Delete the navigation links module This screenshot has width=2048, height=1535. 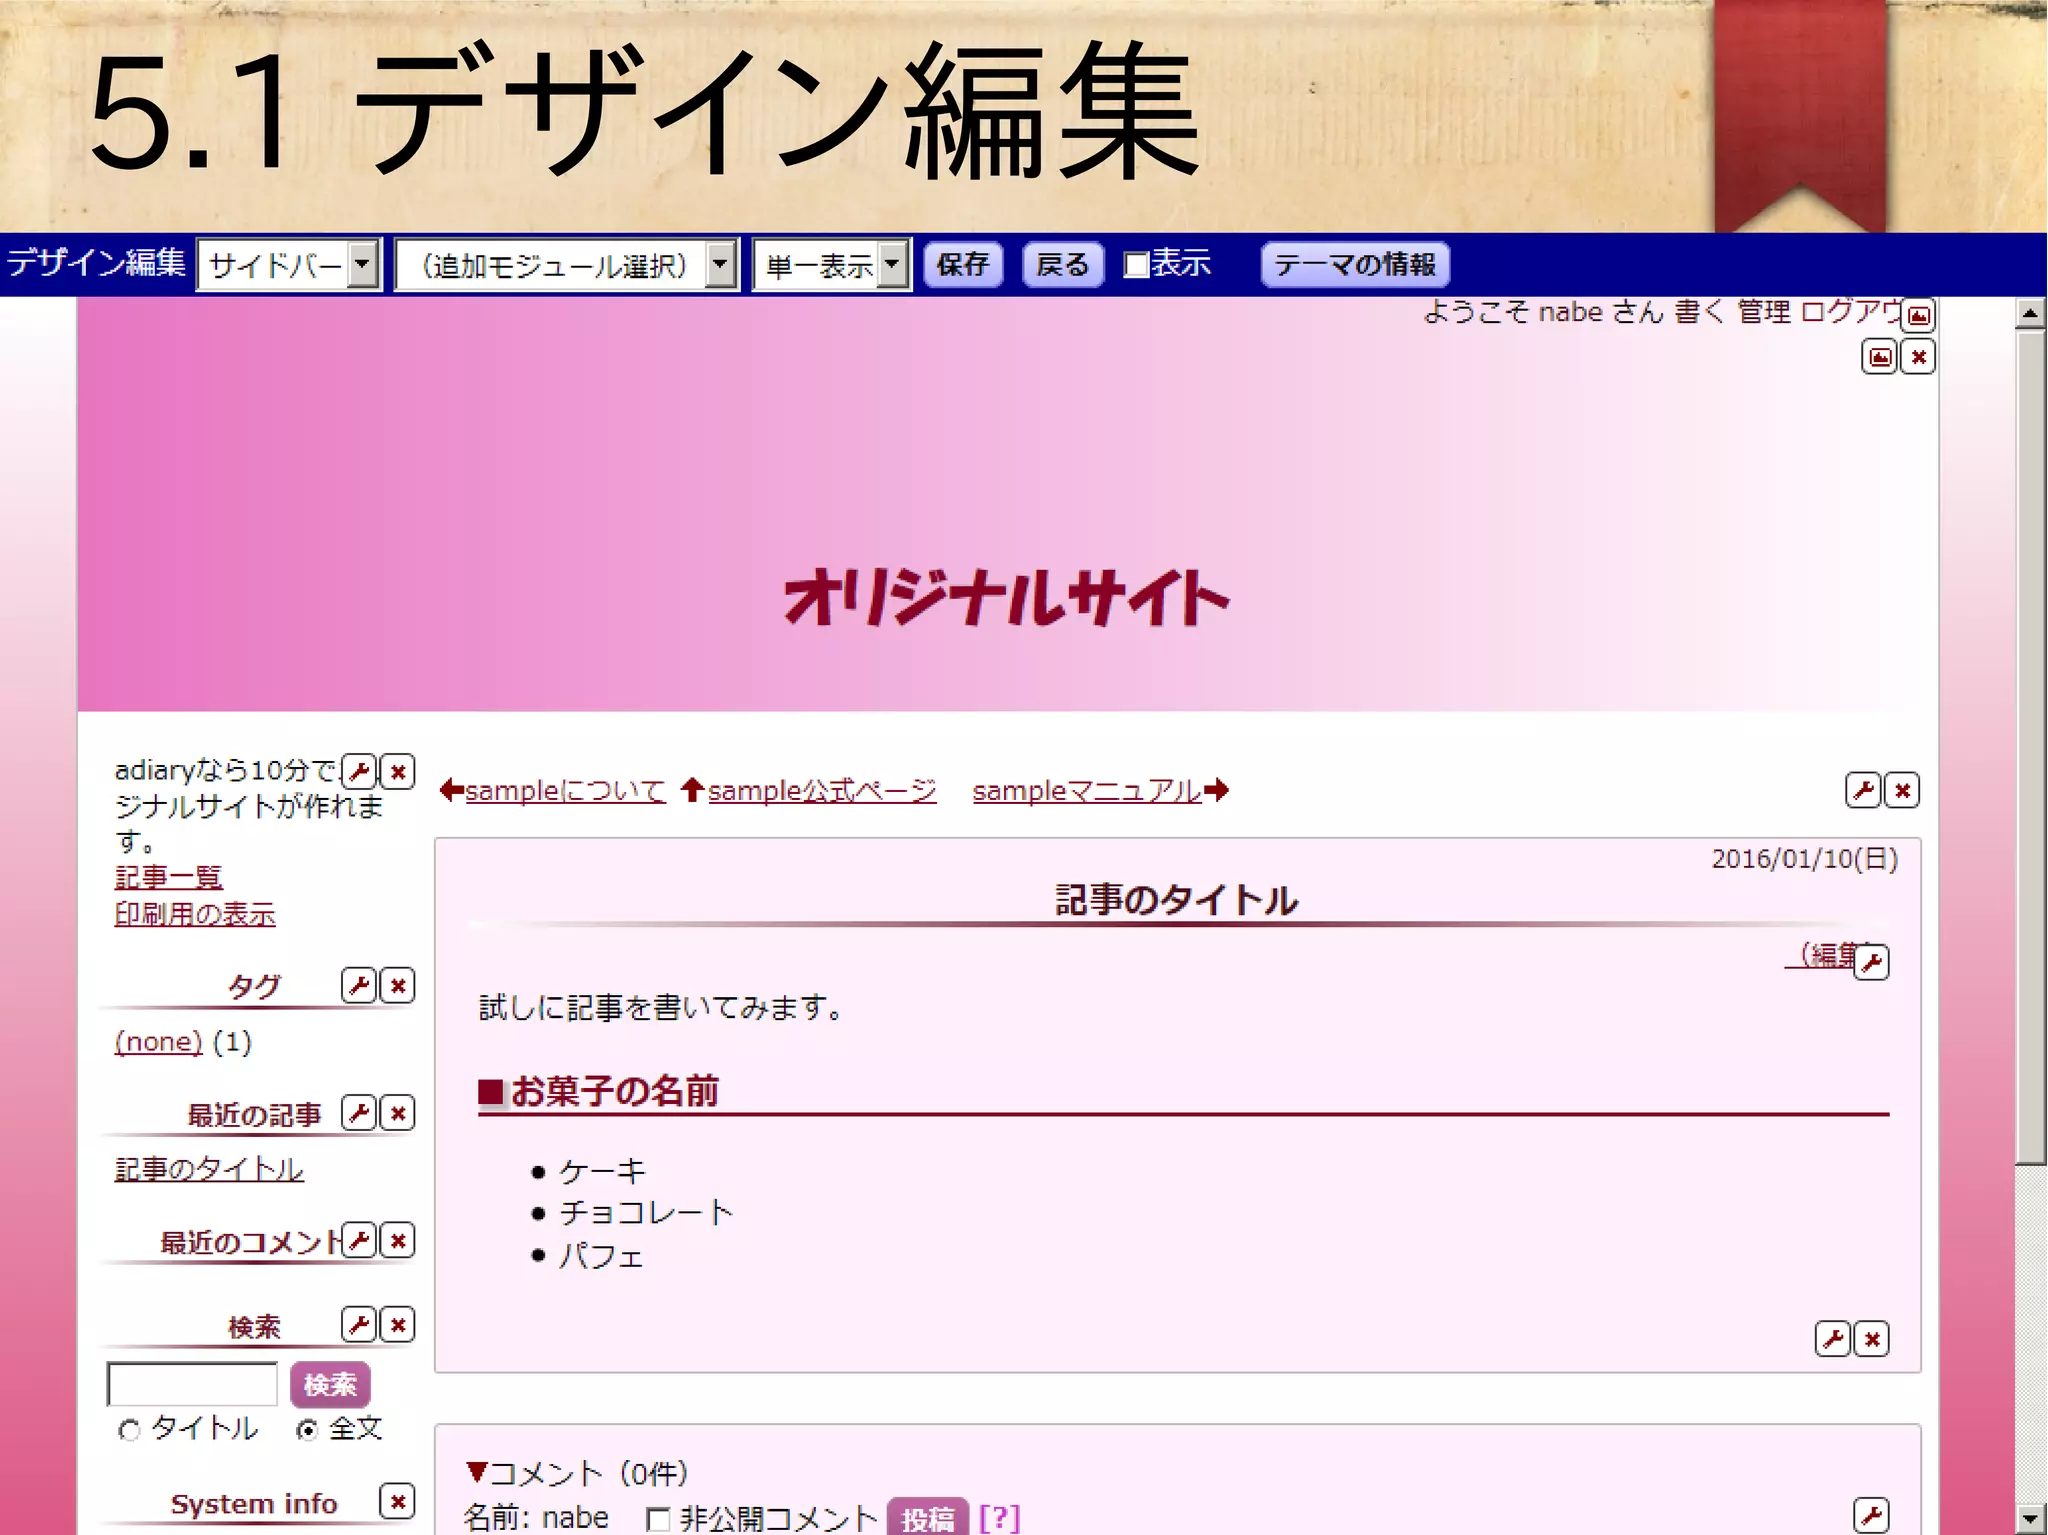coord(1902,790)
